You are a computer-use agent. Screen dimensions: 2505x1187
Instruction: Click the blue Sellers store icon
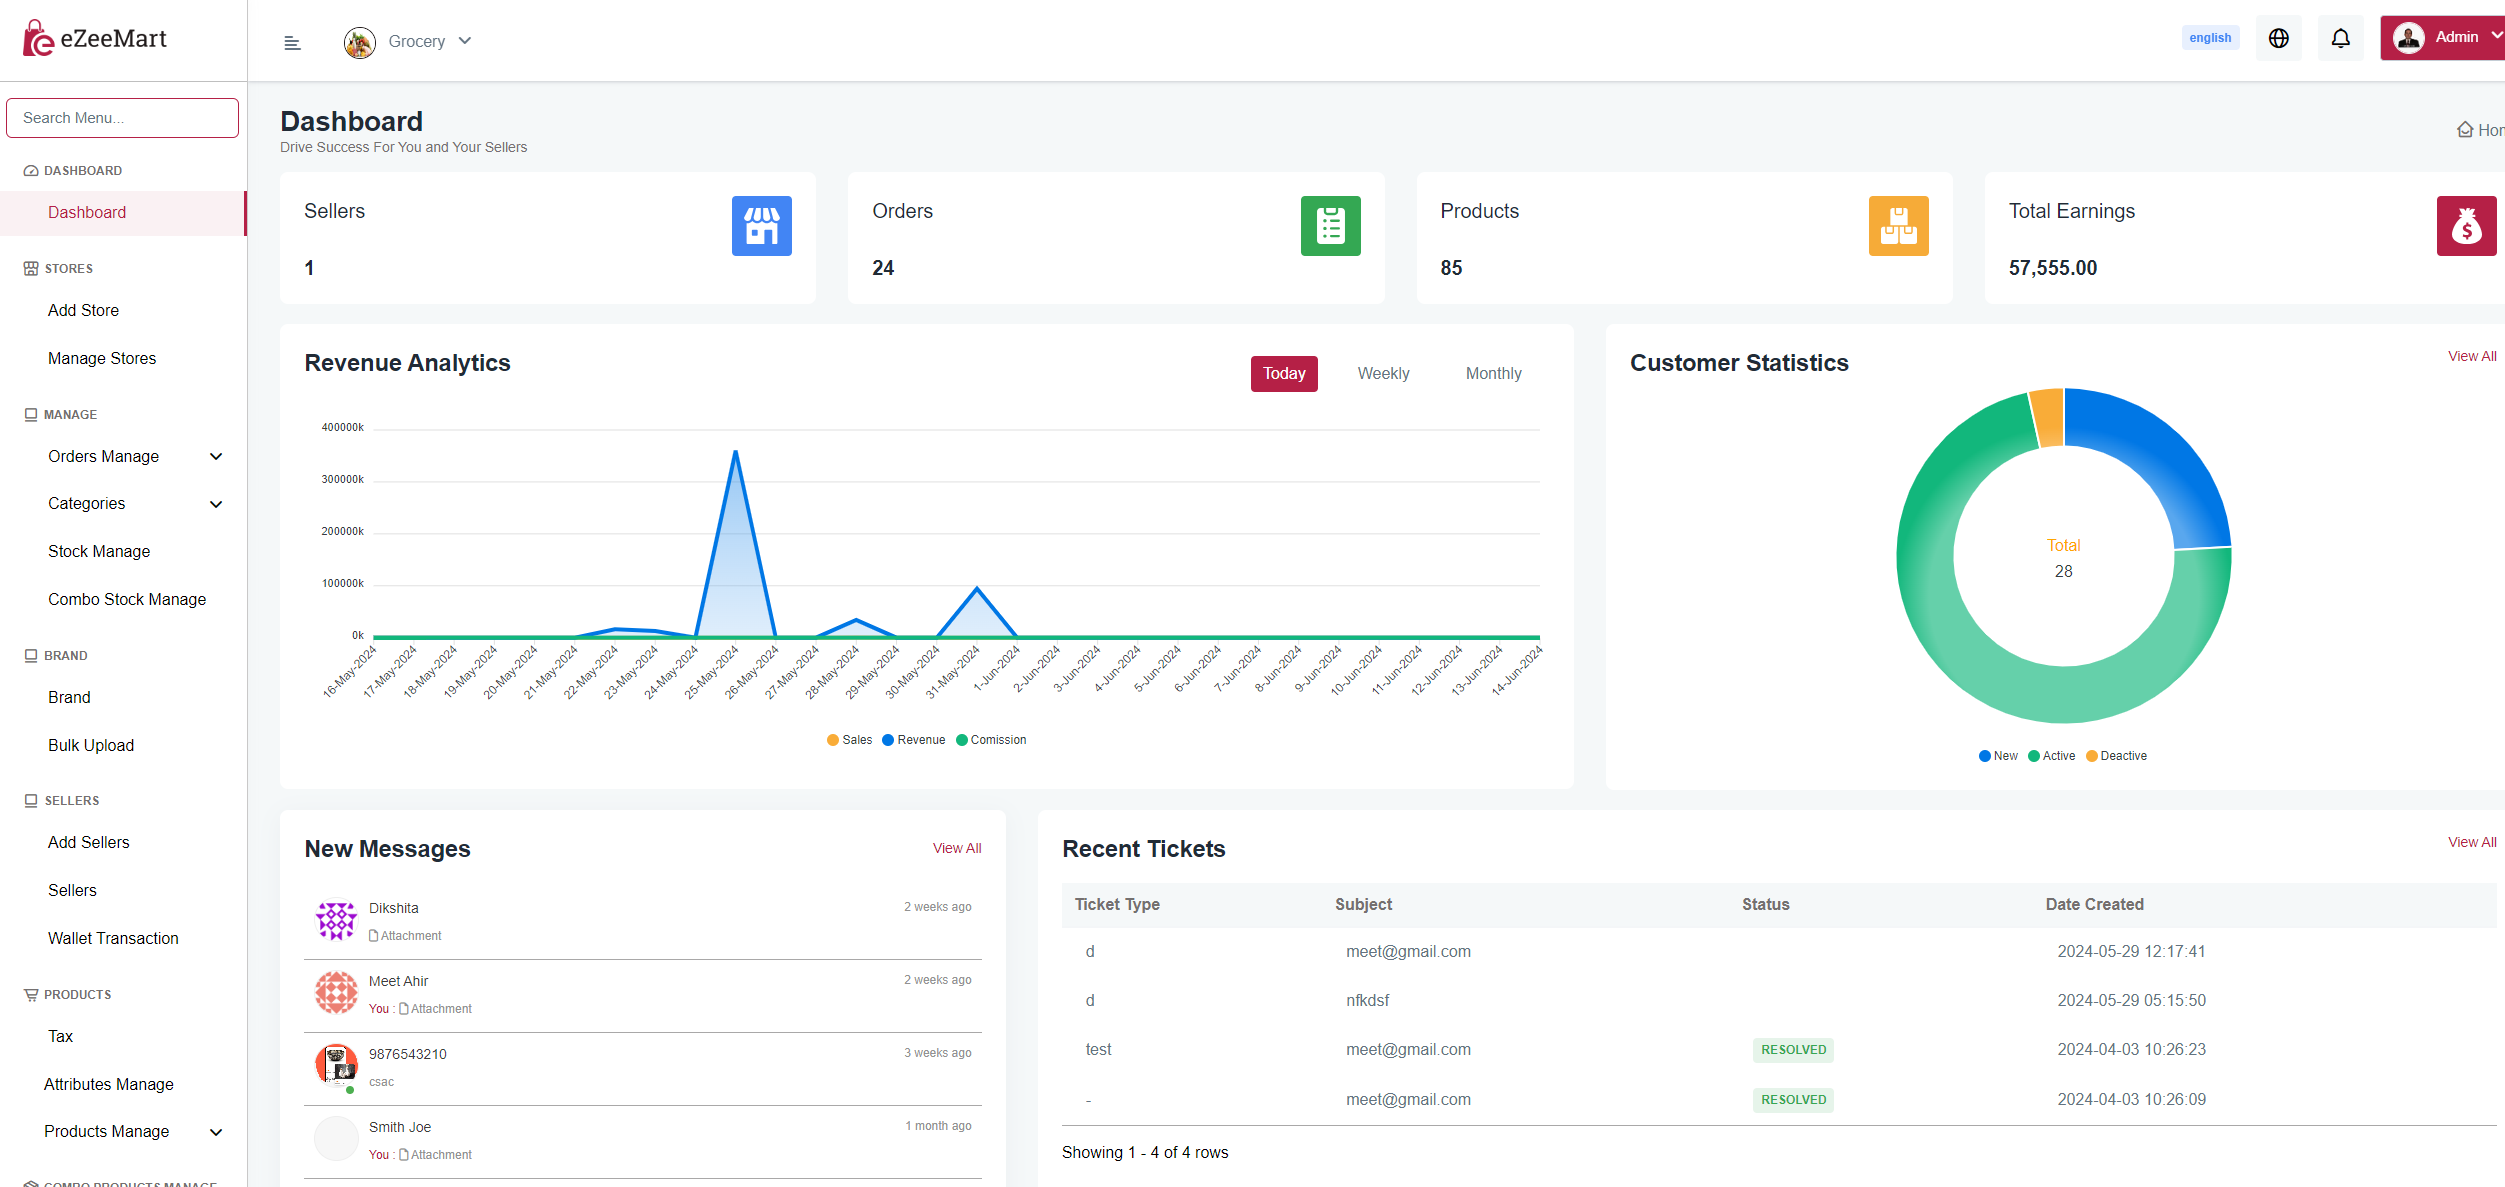(x=761, y=226)
